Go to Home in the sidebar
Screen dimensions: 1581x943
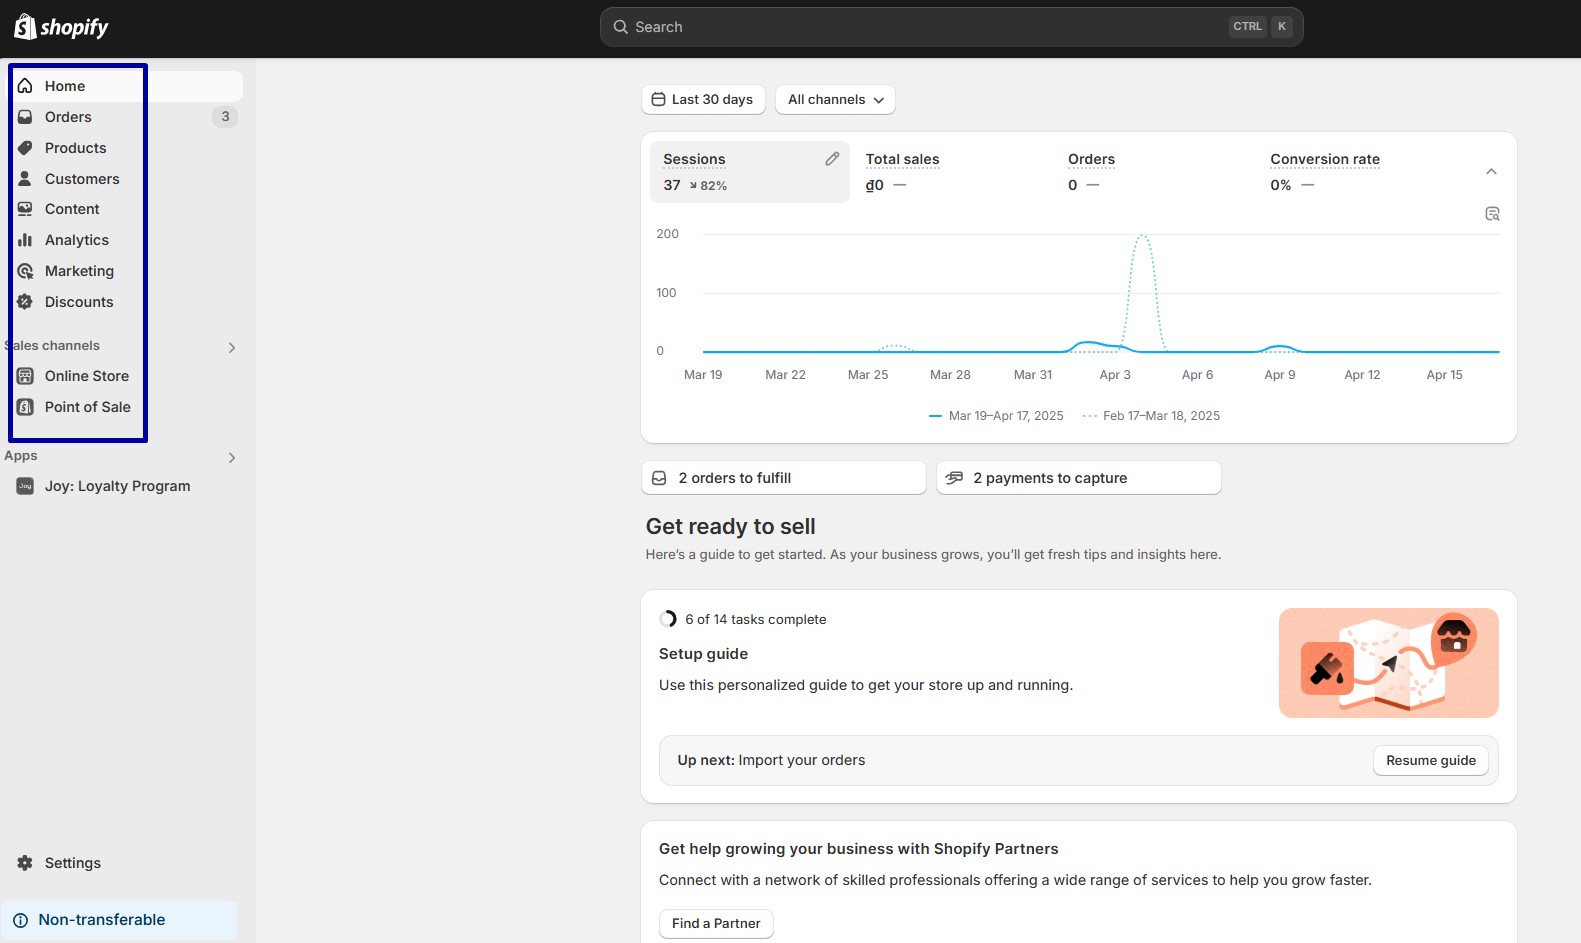[x=127, y=86]
